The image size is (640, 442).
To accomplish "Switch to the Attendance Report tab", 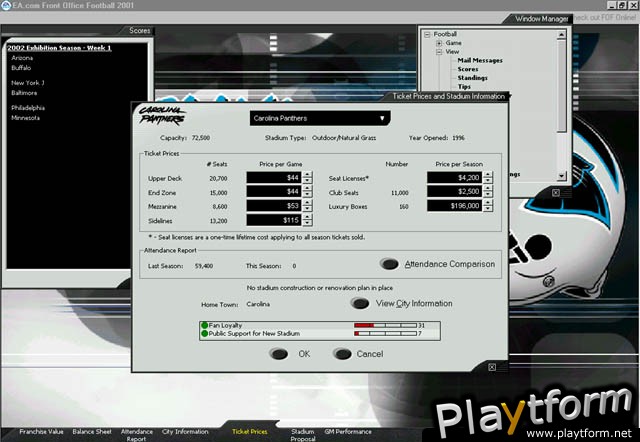I will [137, 435].
